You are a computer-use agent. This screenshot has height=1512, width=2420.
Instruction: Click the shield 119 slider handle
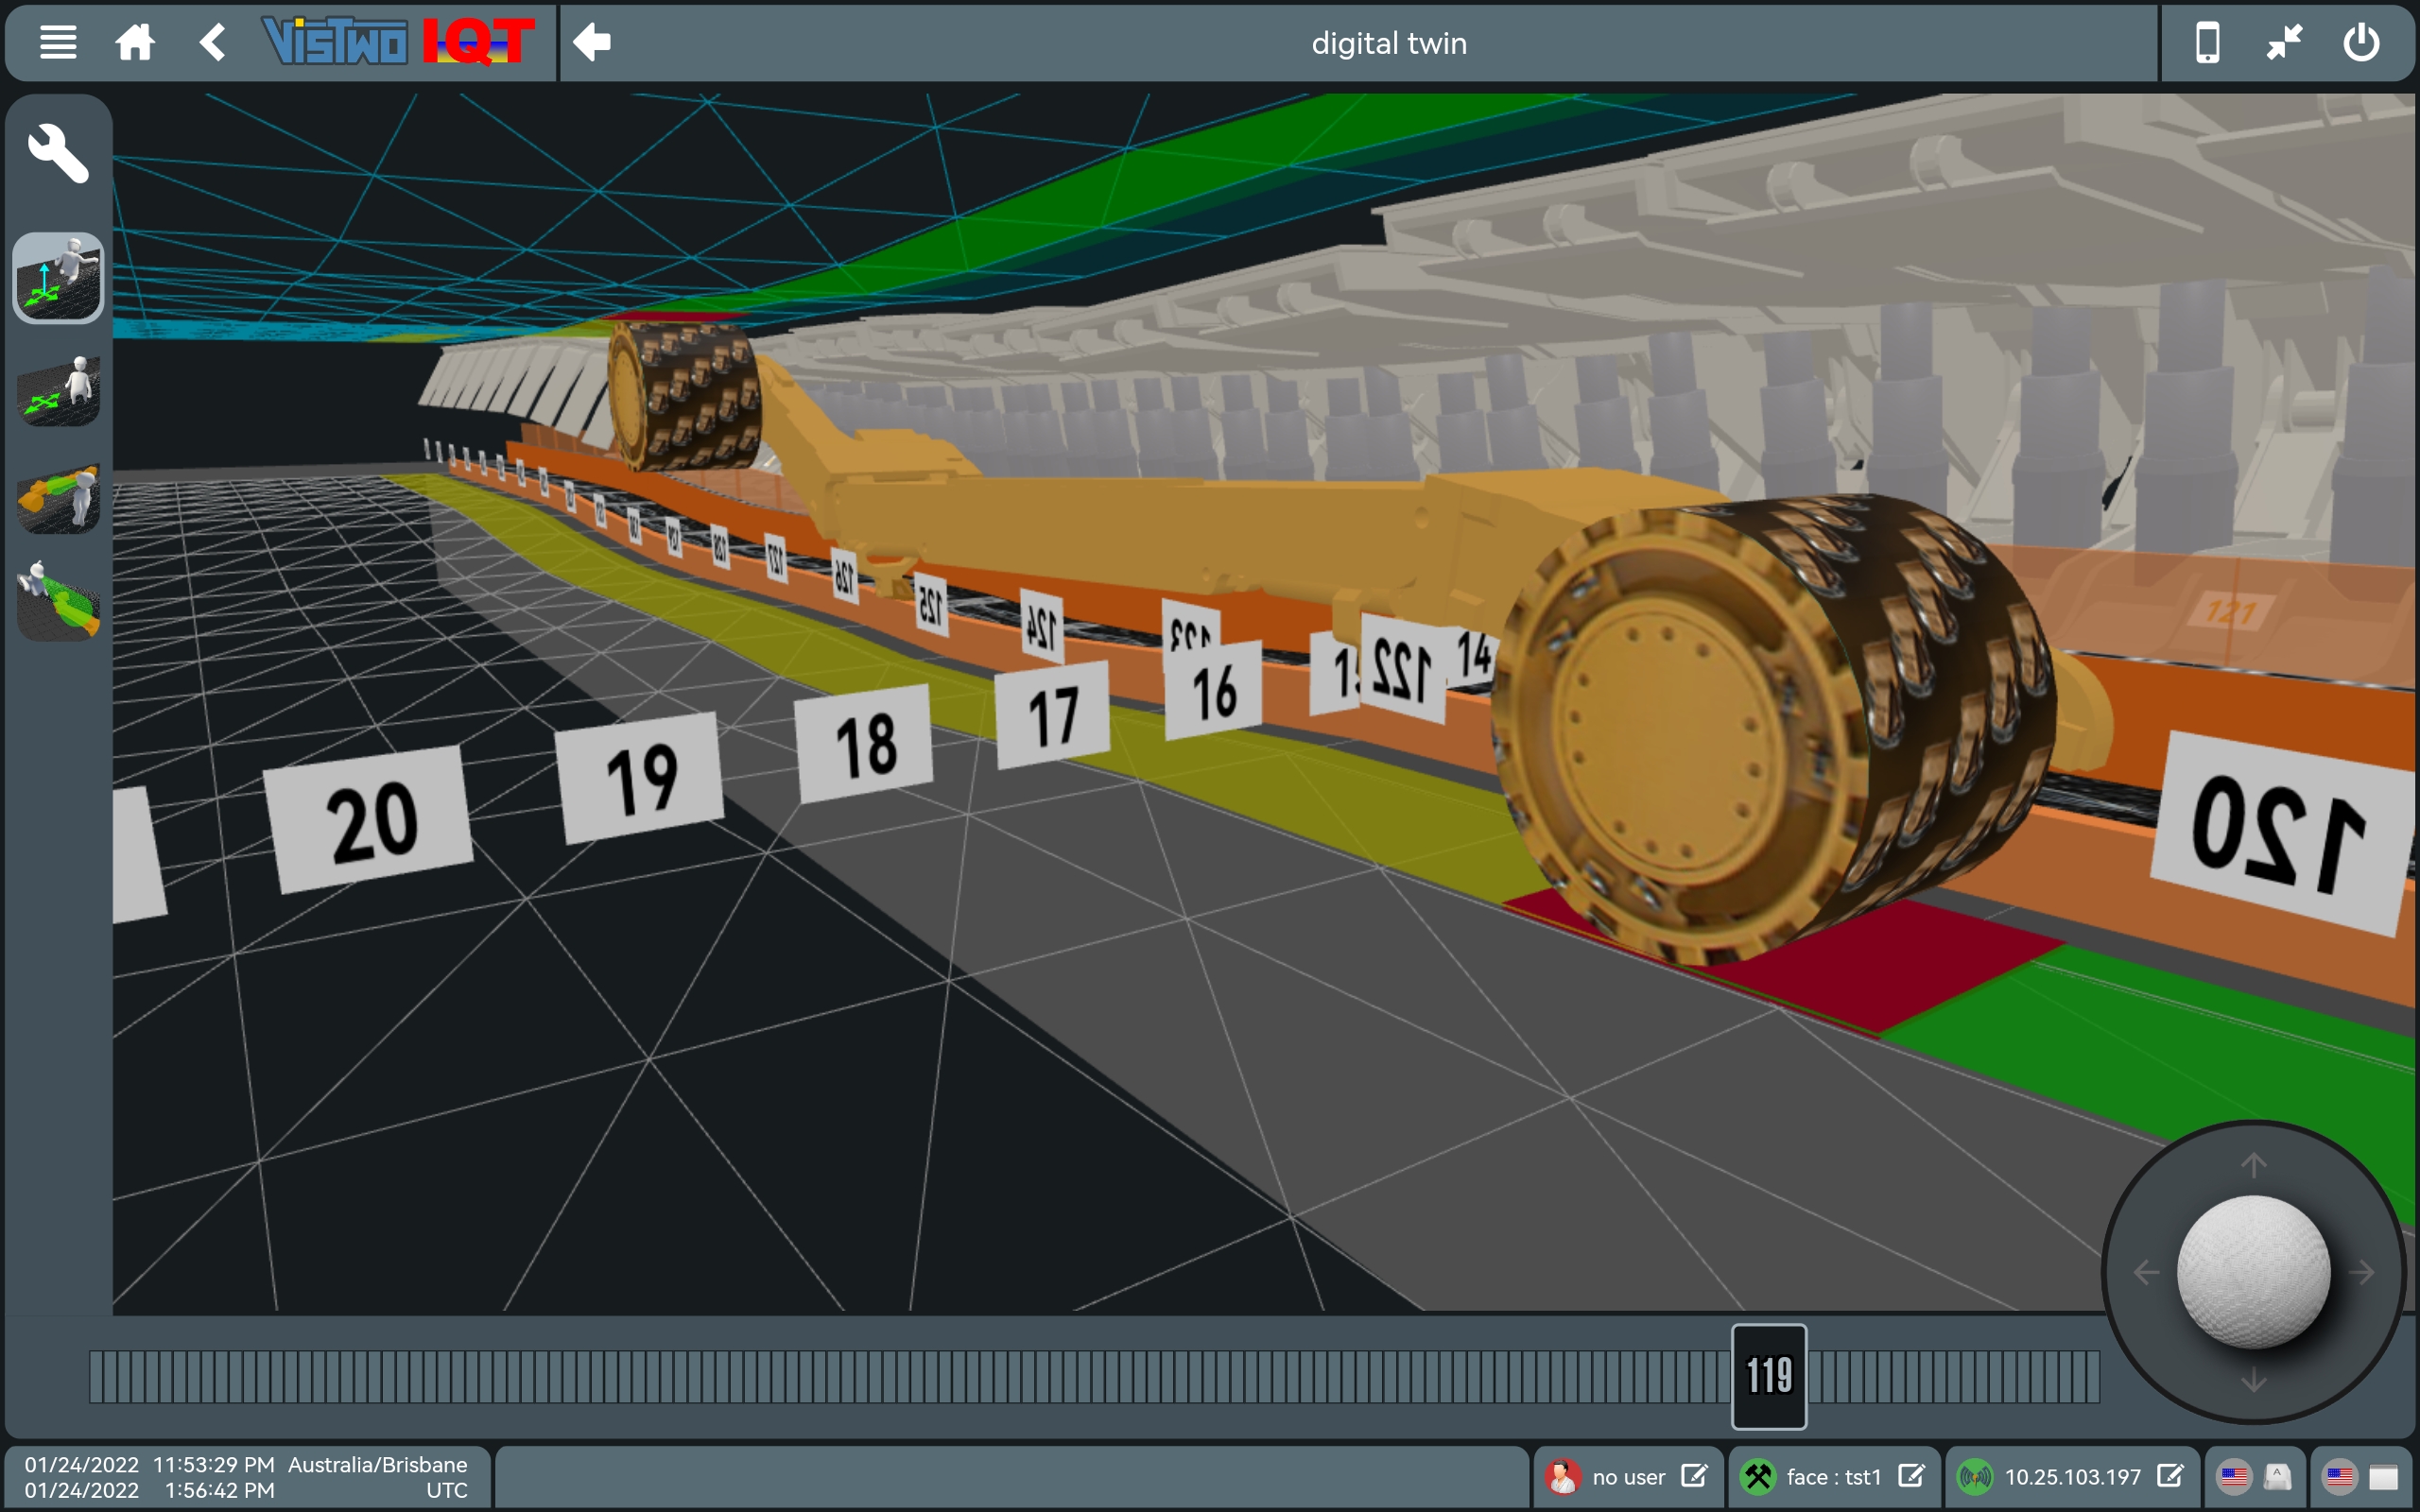click(1768, 1376)
